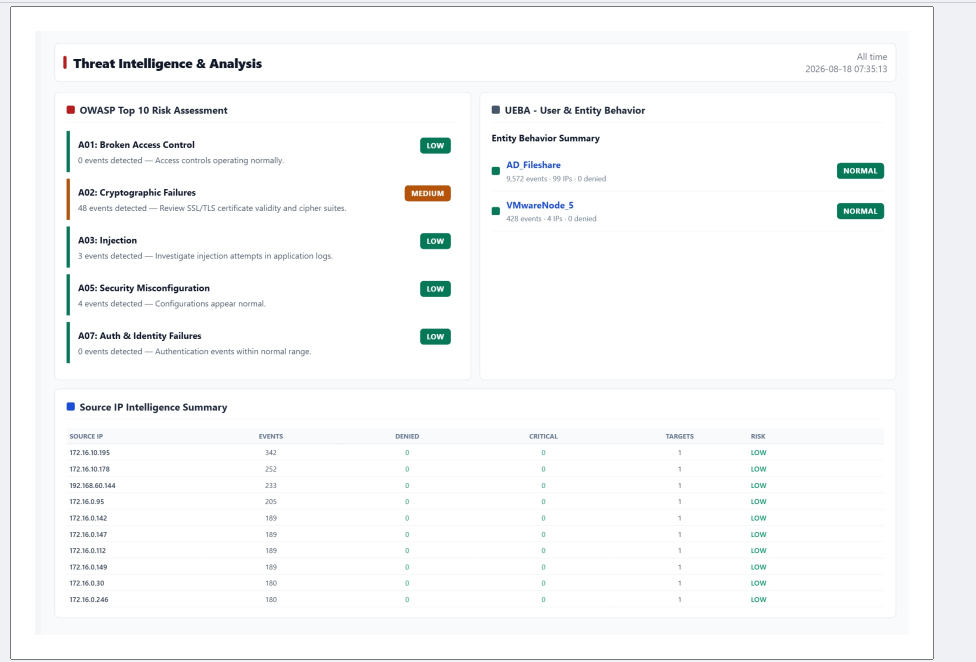Select the A03: Injection title
This screenshot has width=976, height=662.
click(x=107, y=240)
